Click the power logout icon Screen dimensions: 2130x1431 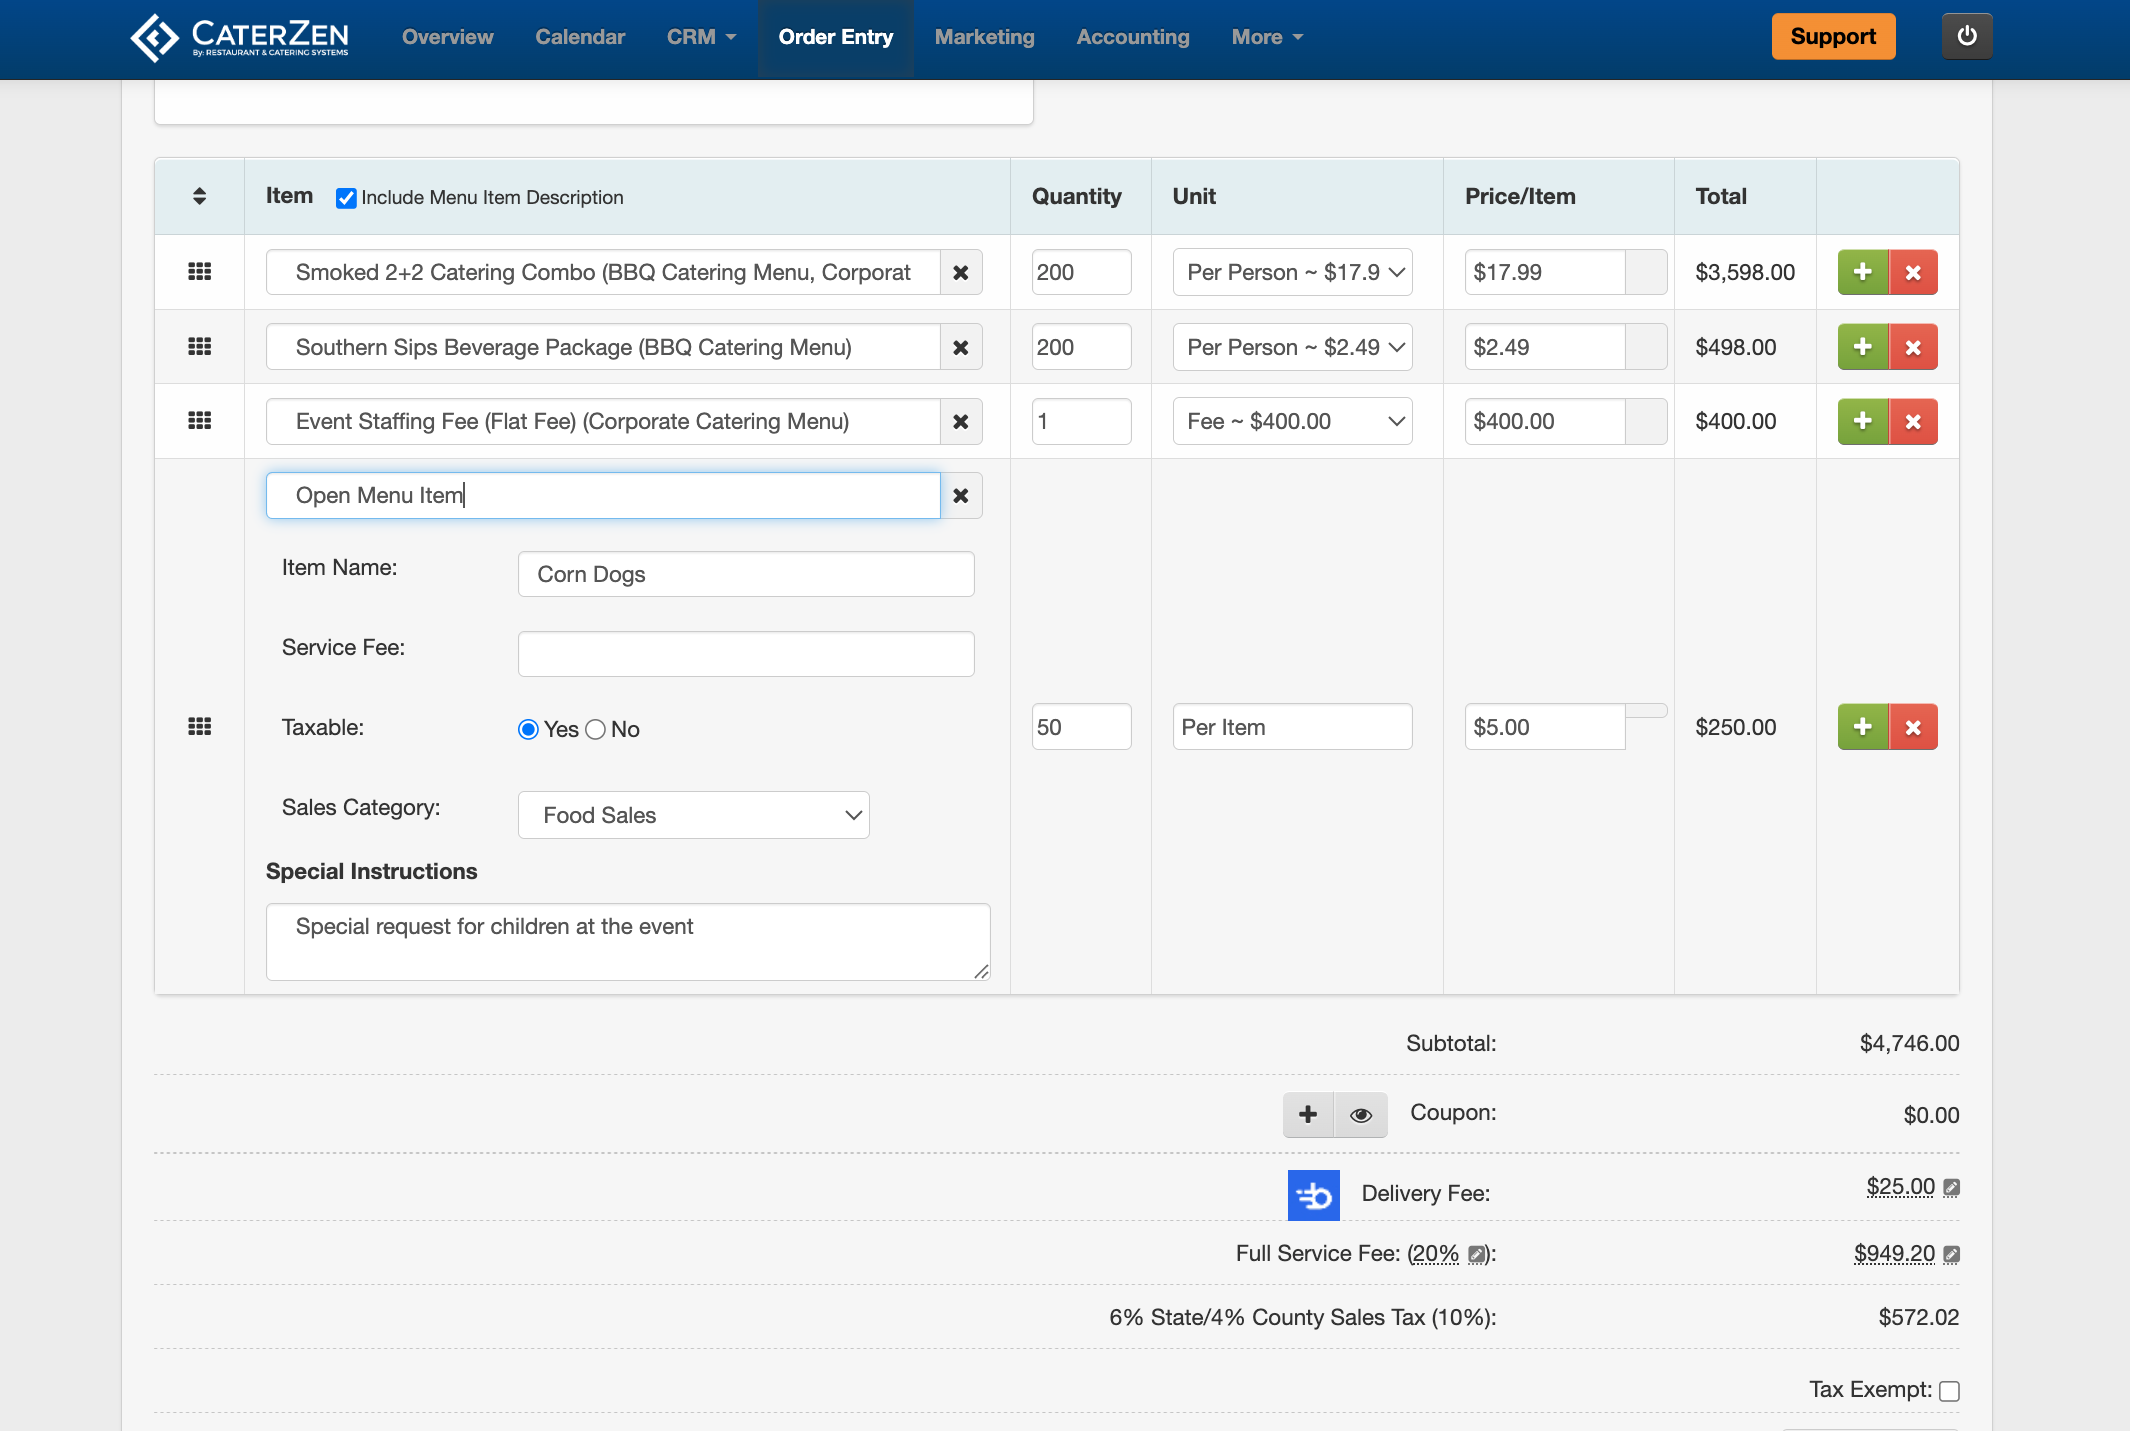tap(1966, 36)
